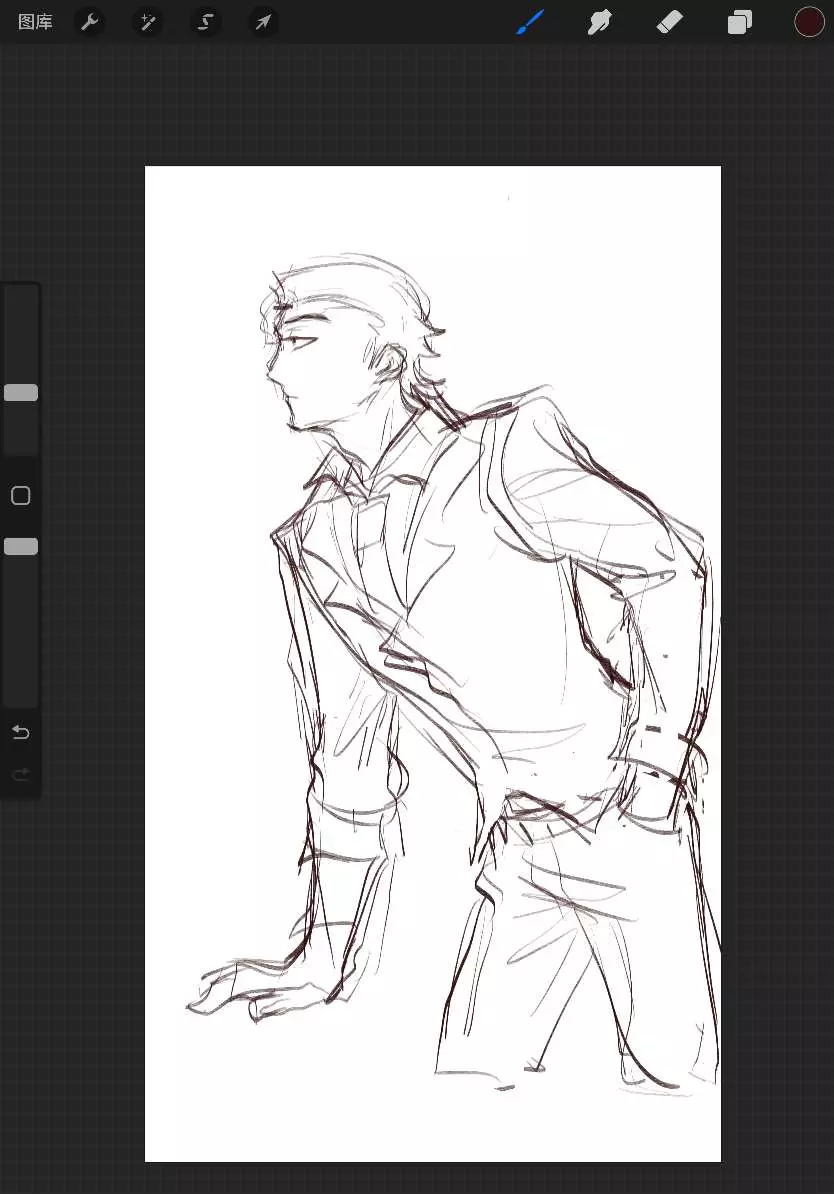Screen dimensions: 834x1194
Task: Open the Actions wrench menu
Action: pyautogui.click(x=90, y=22)
